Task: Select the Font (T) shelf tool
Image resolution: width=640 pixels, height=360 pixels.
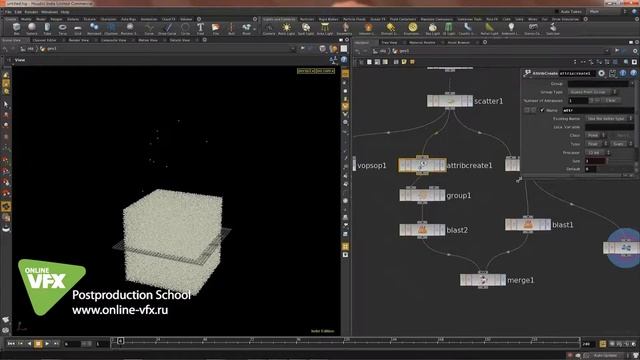Action: 200,29
